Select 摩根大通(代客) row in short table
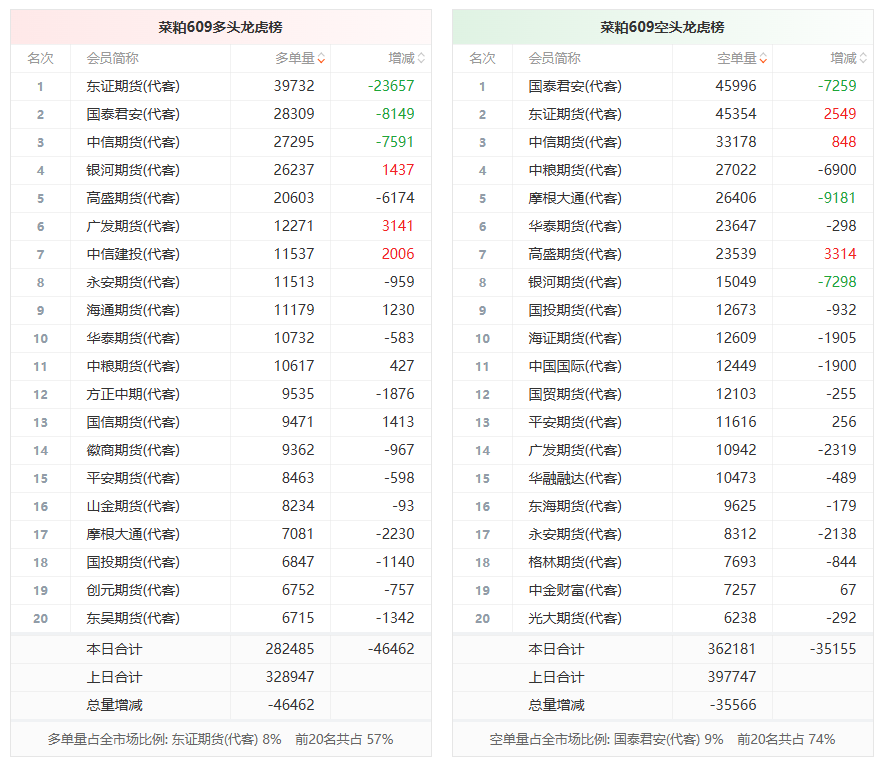Viewport: 883px width, 762px height. (663, 198)
